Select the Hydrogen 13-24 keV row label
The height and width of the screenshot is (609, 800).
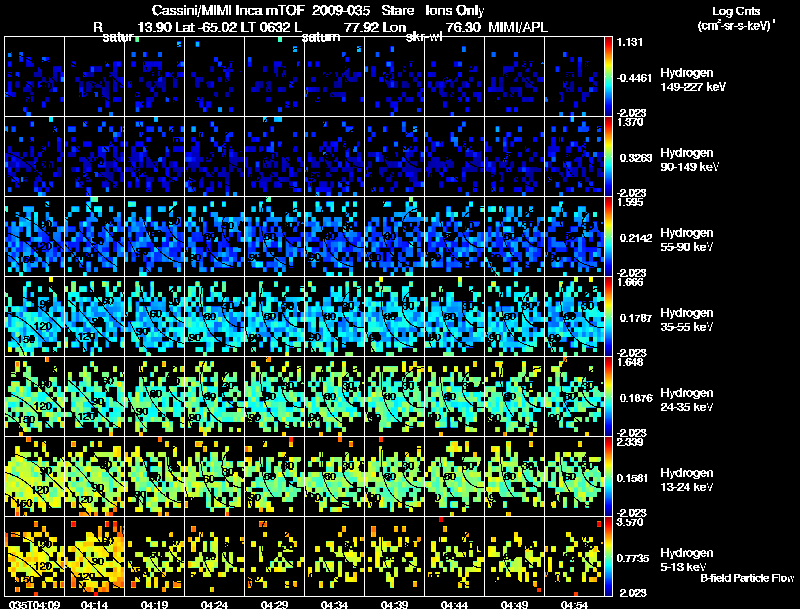[x=687, y=480]
